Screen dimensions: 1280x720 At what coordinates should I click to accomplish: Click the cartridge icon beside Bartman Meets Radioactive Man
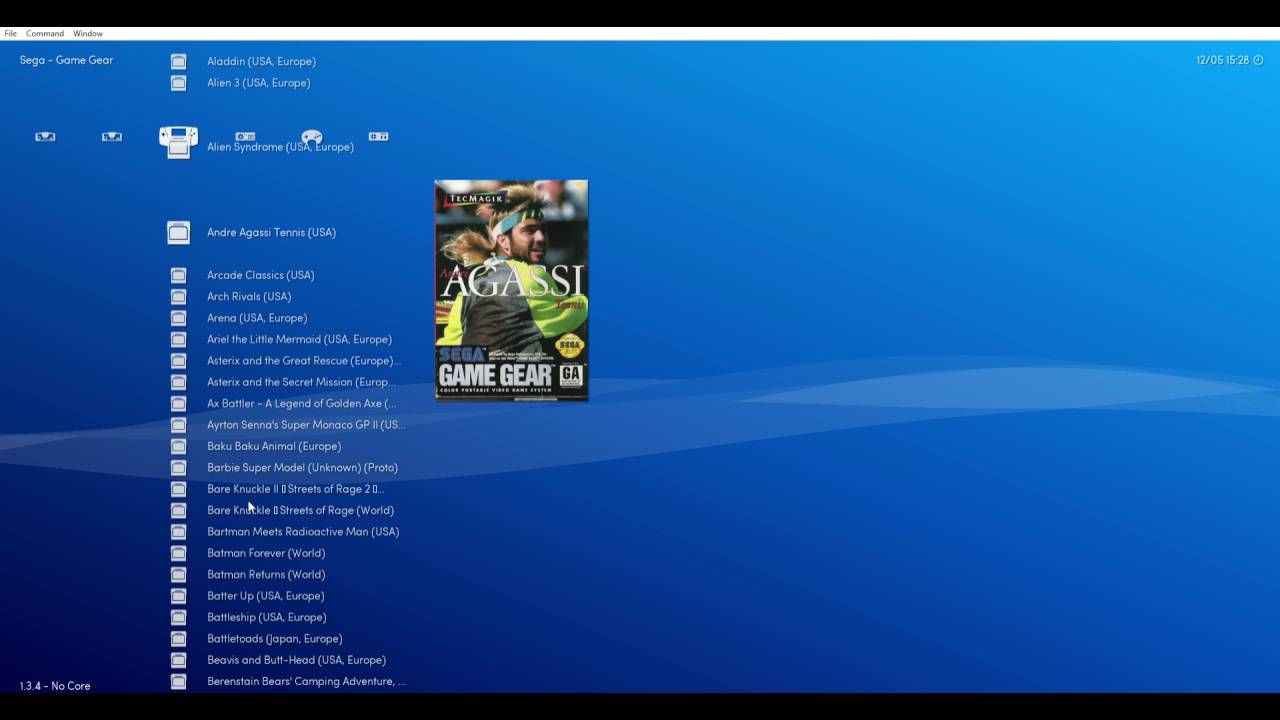point(178,531)
